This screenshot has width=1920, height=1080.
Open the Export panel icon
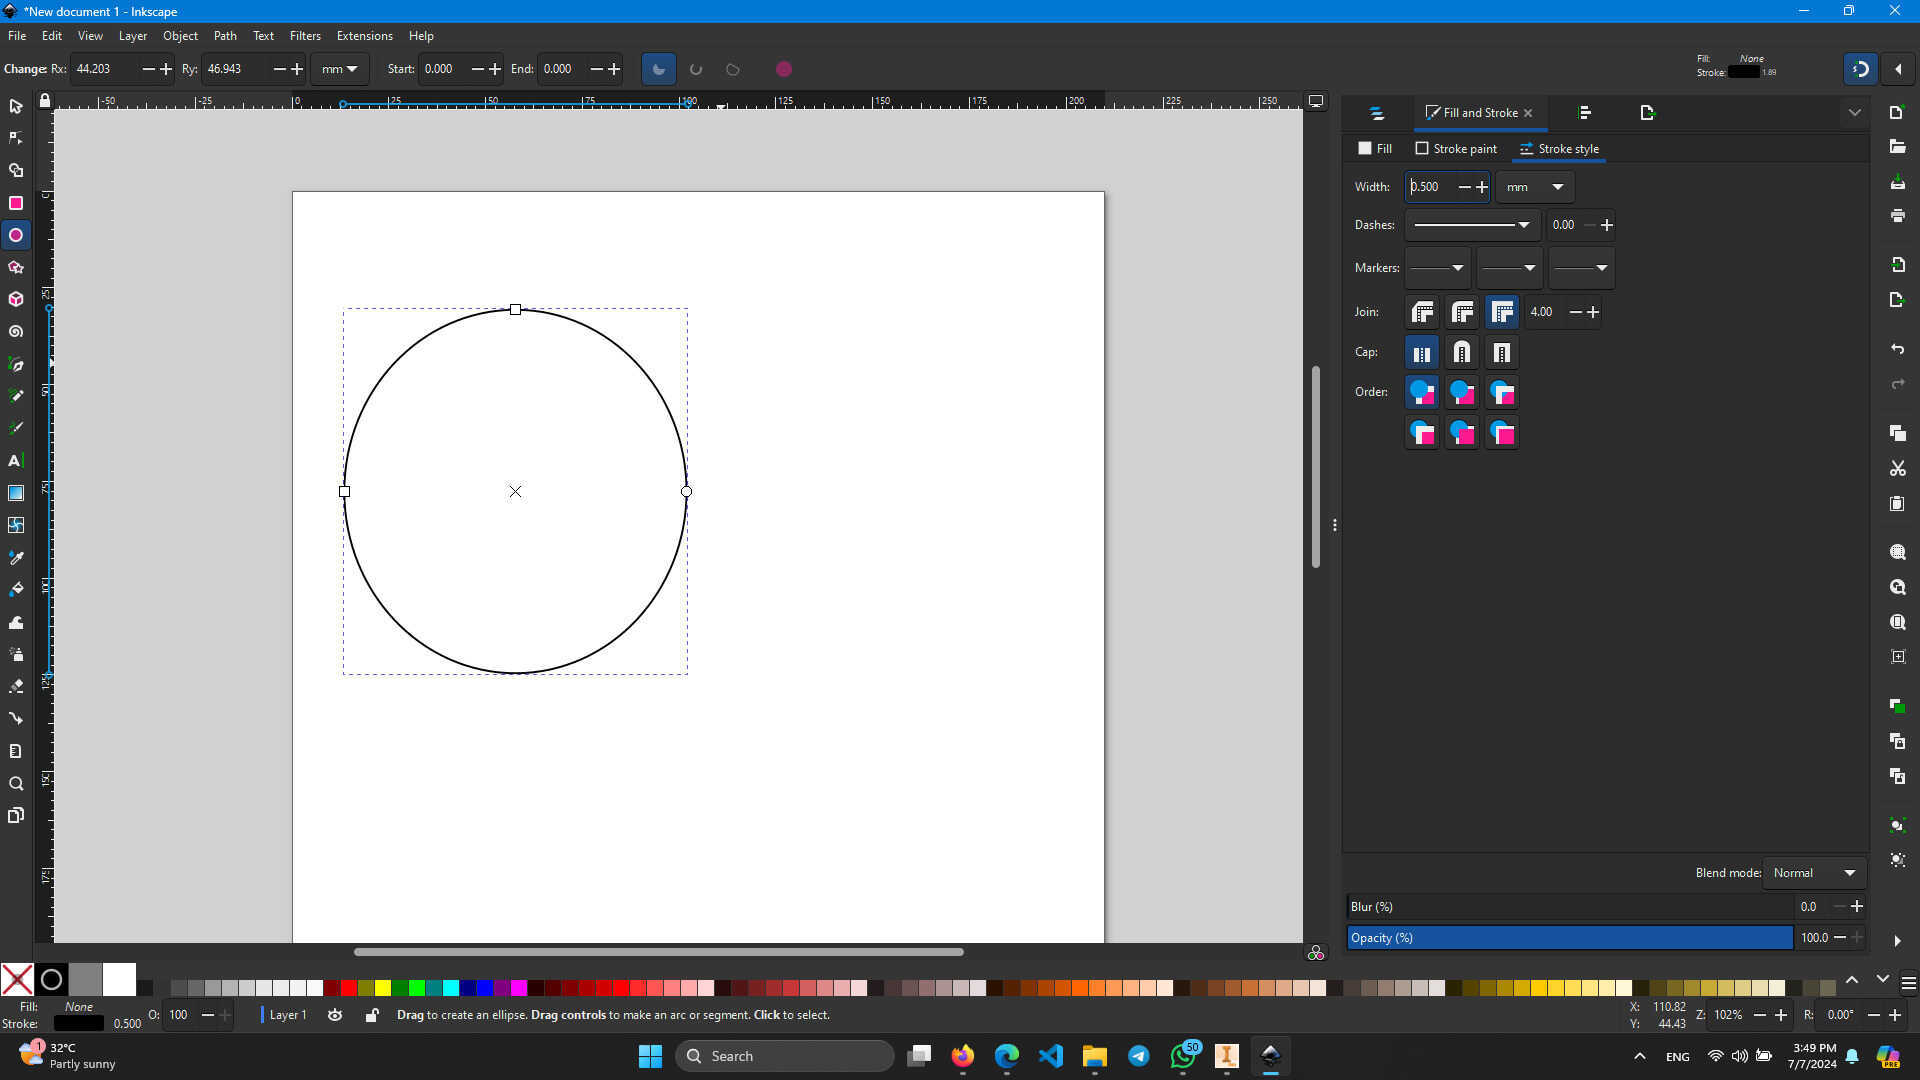[x=1647, y=113]
